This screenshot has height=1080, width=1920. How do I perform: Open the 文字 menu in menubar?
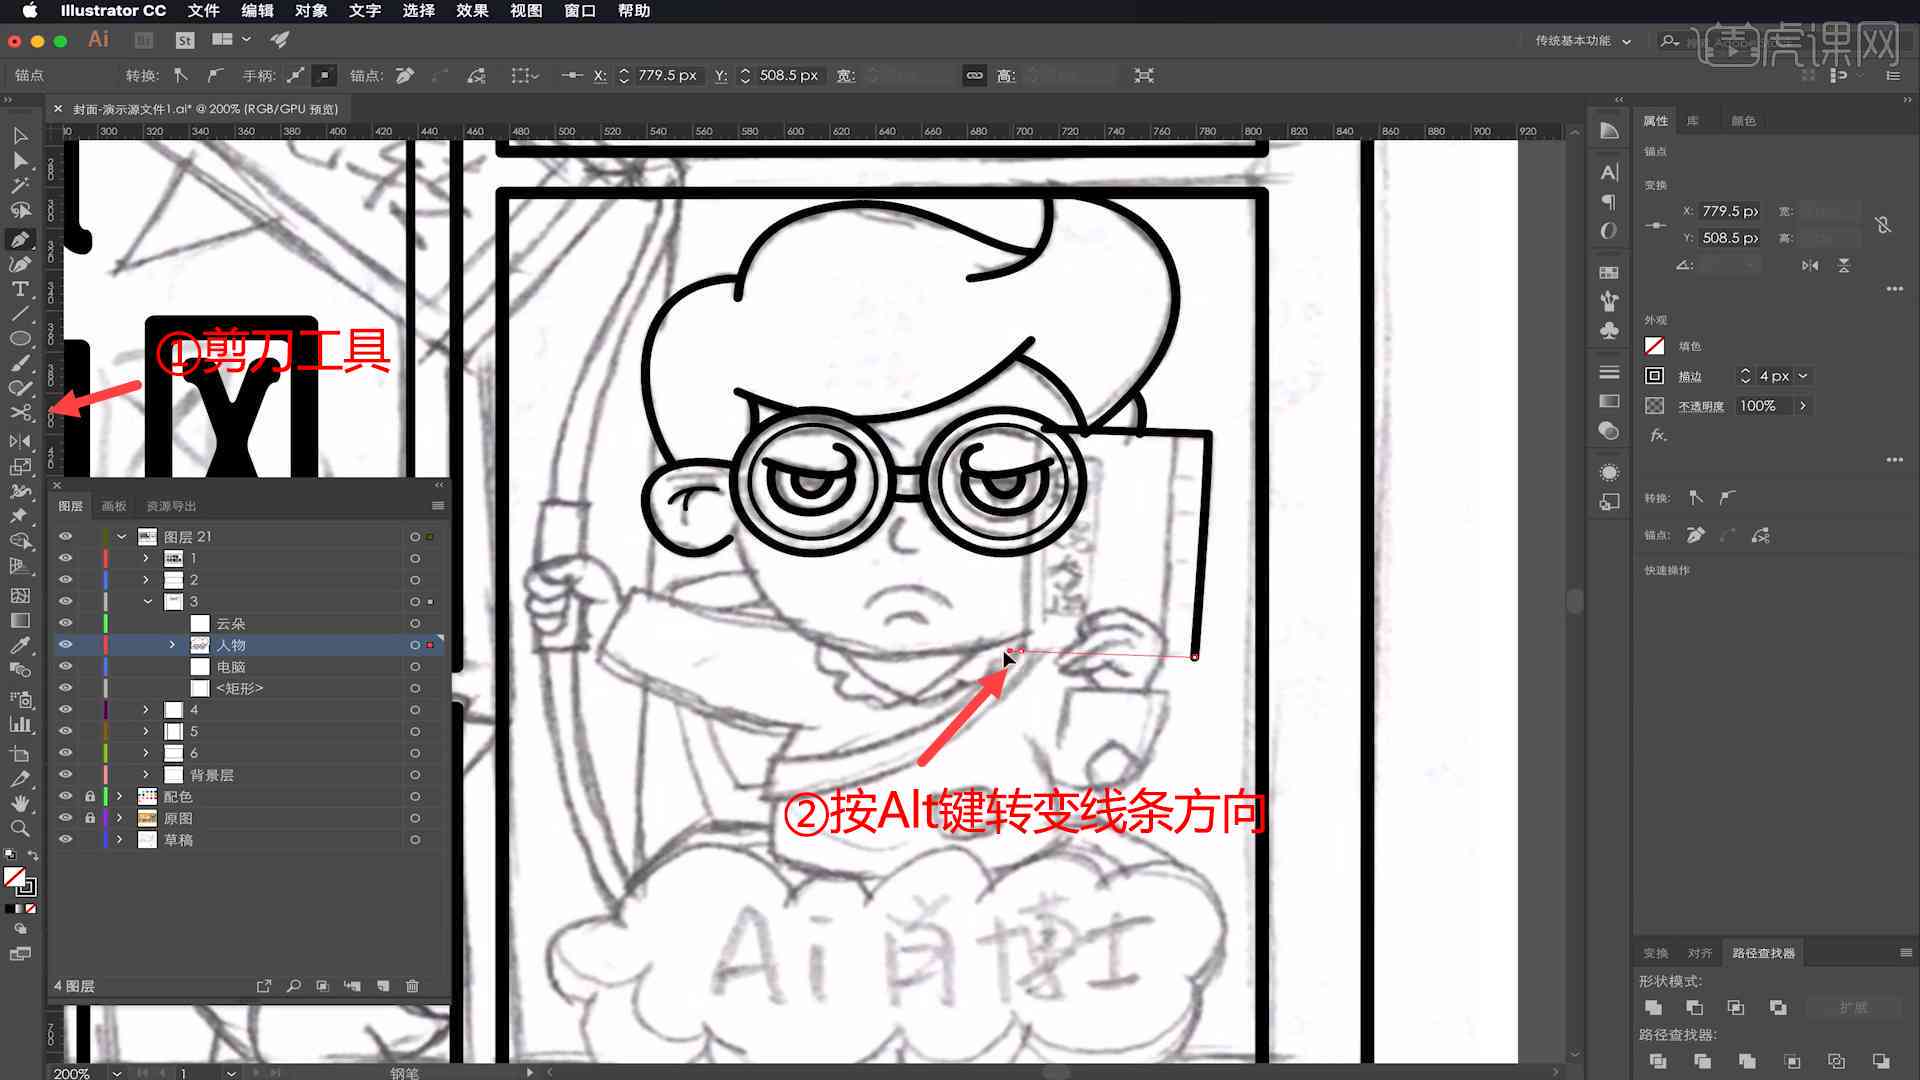[x=364, y=11]
